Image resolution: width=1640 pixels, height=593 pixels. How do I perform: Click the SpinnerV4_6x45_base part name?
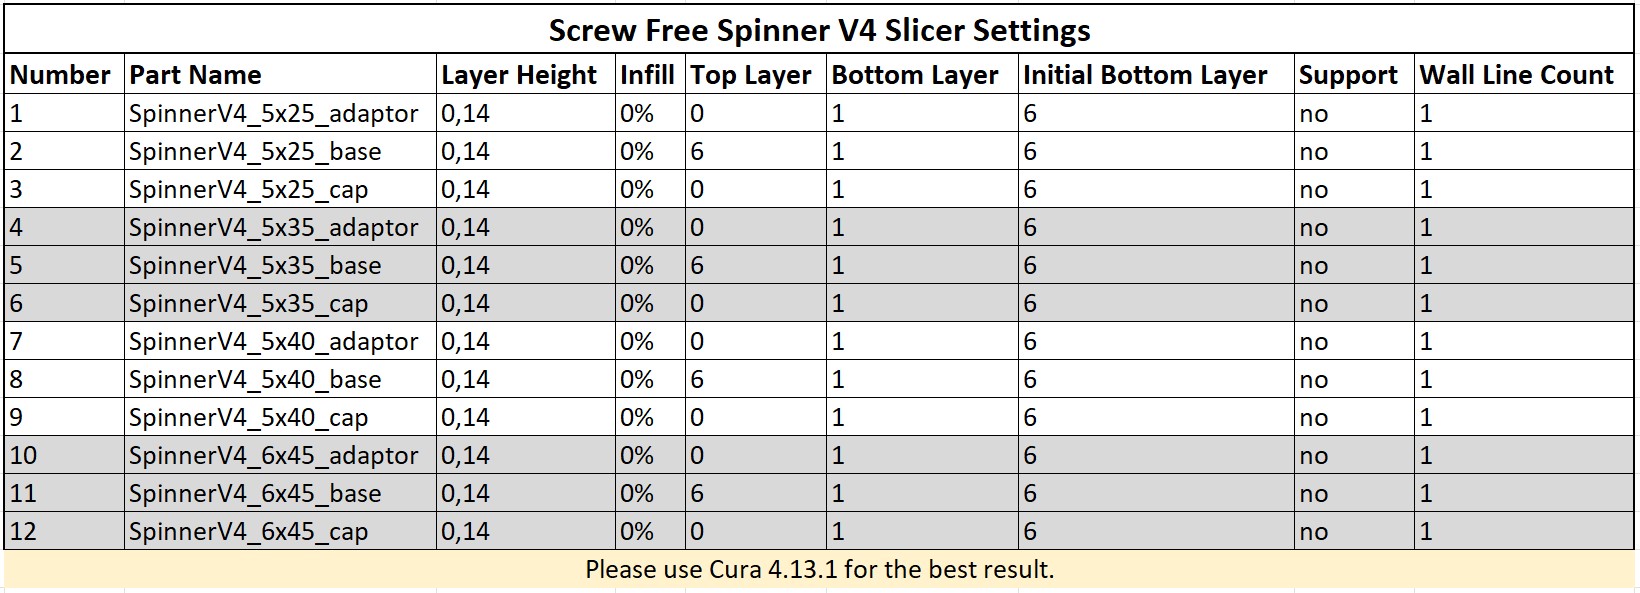coord(255,494)
